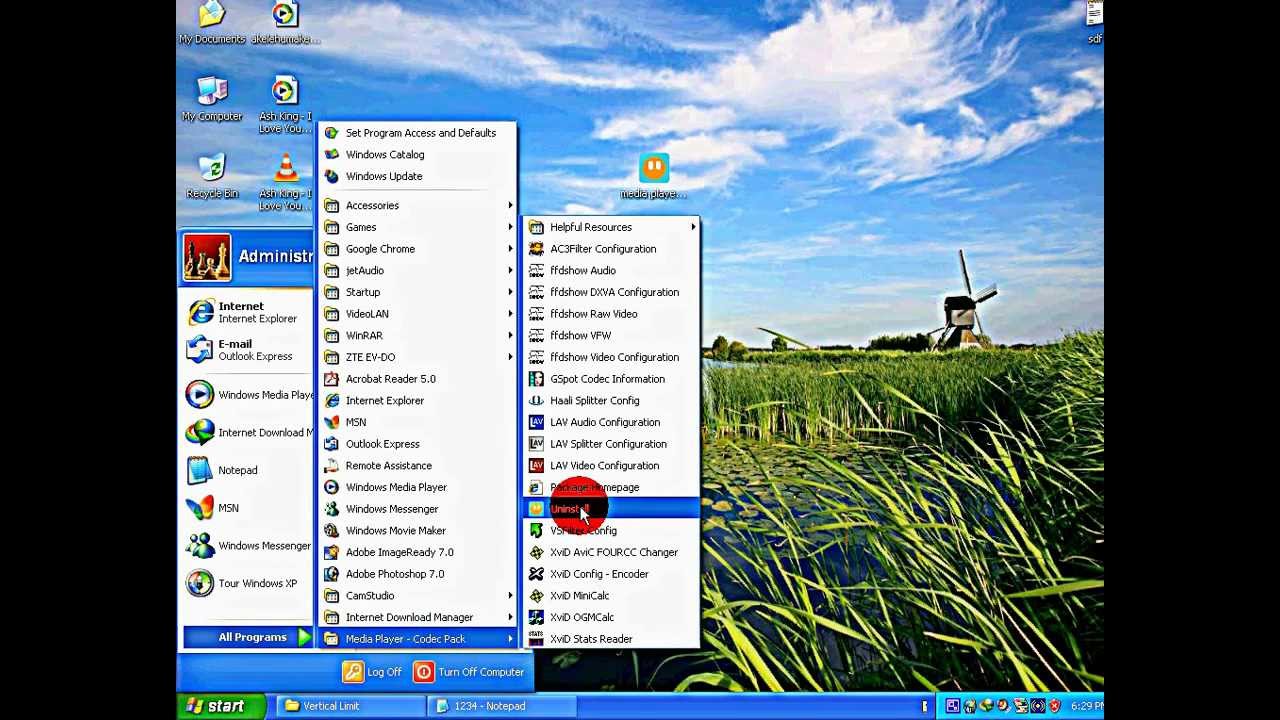Click the Log Off key icon

click(x=353, y=672)
